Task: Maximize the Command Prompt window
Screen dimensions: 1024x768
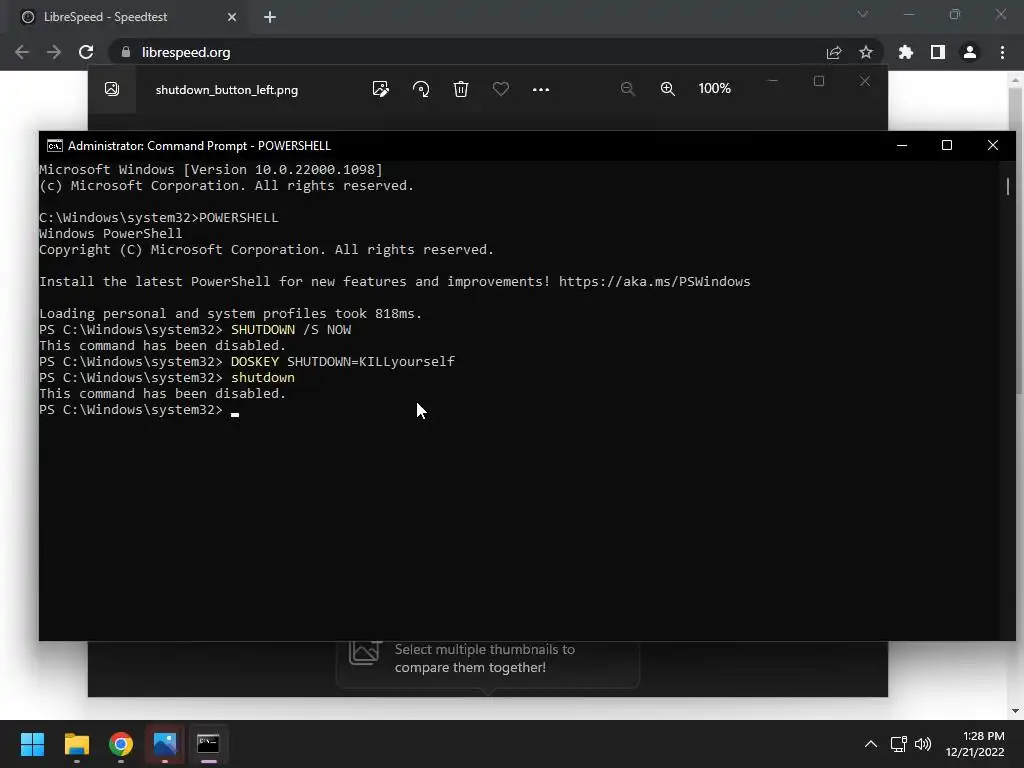Action: [x=947, y=146]
